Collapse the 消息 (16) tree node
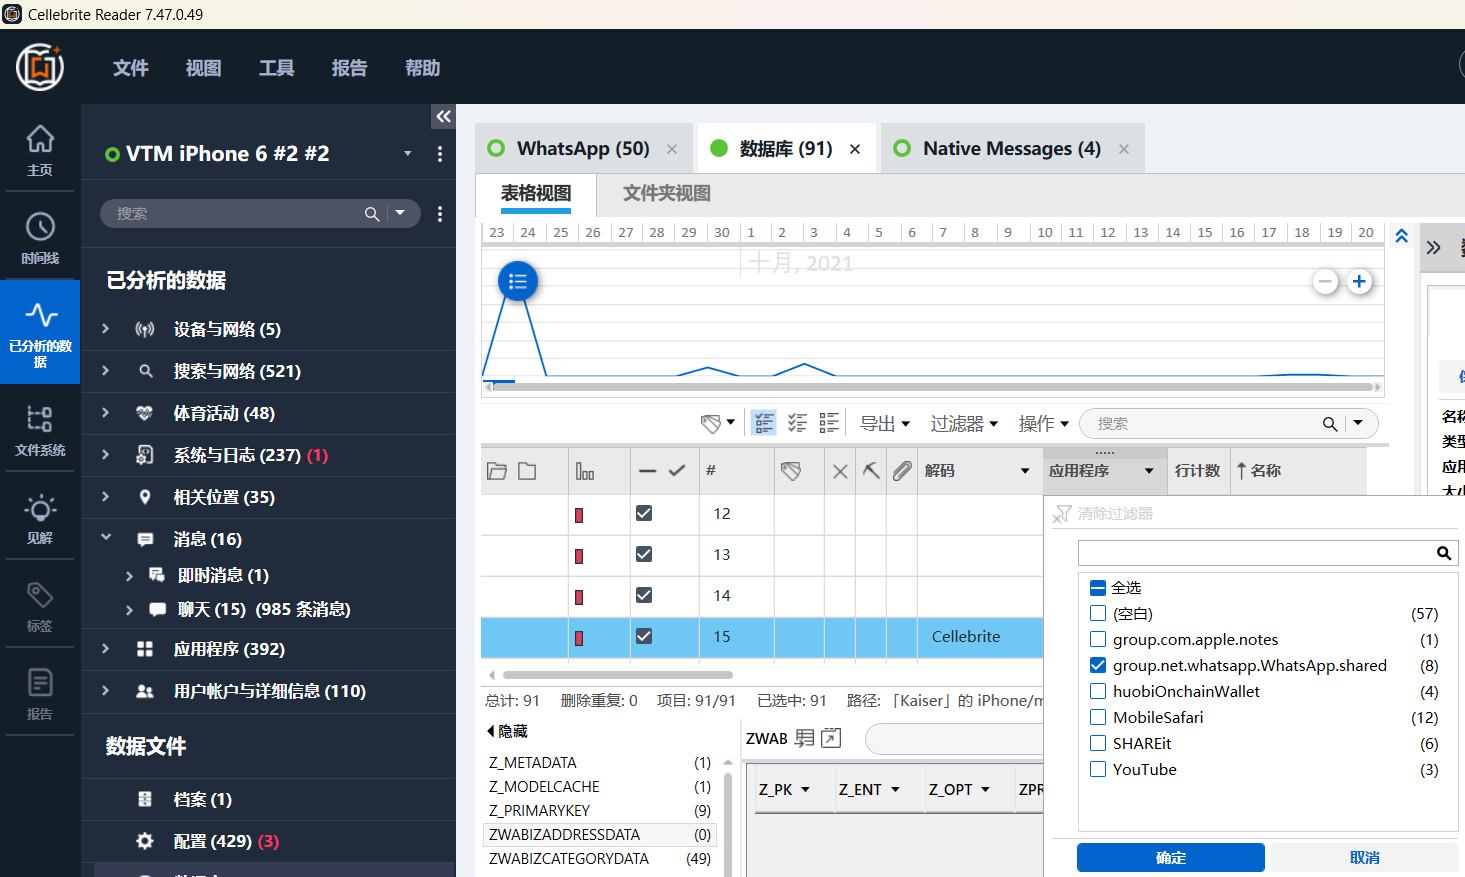The image size is (1465, 877). (x=105, y=538)
